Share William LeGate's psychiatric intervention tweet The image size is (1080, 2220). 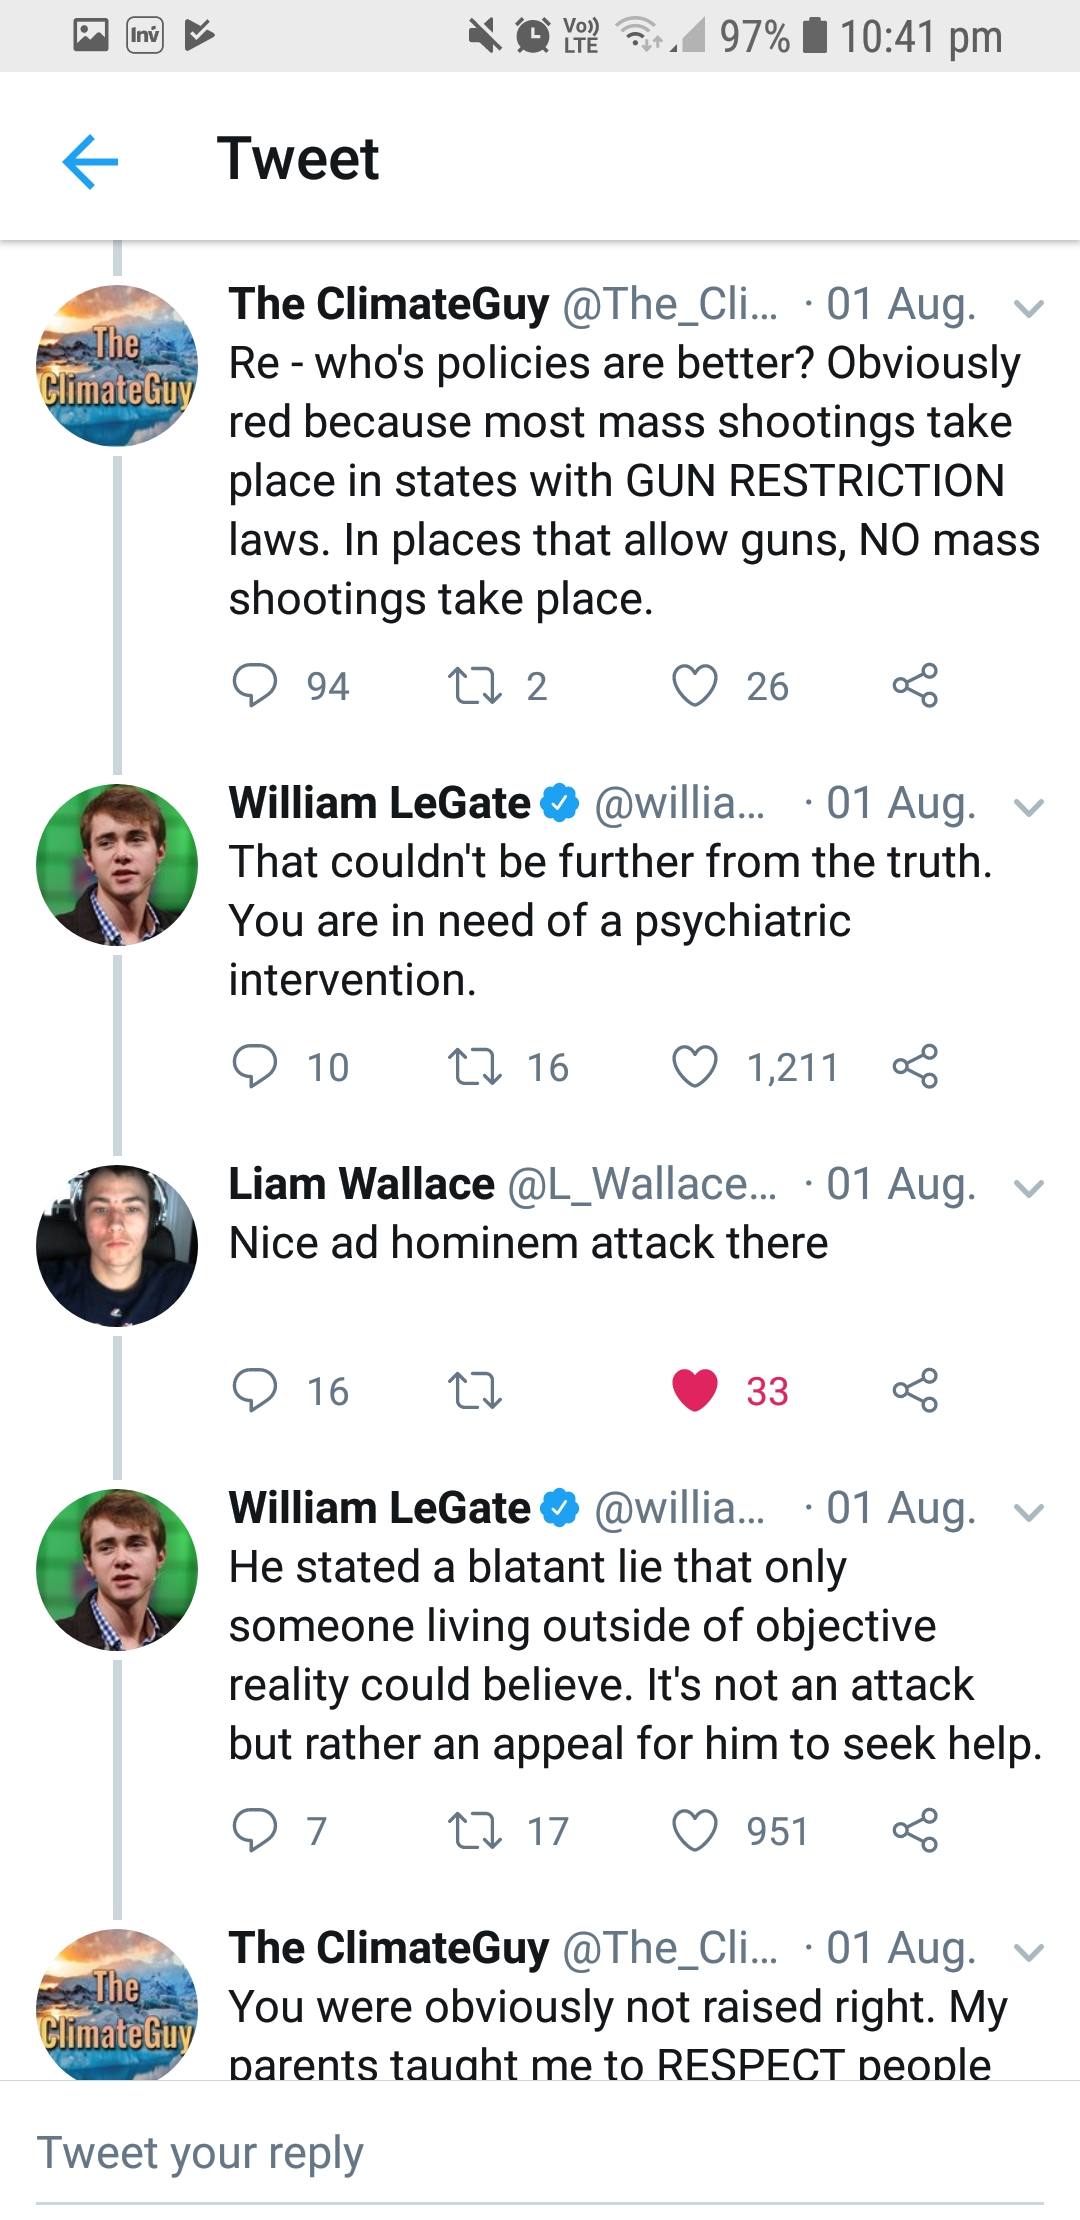[x=915, y=1066]
